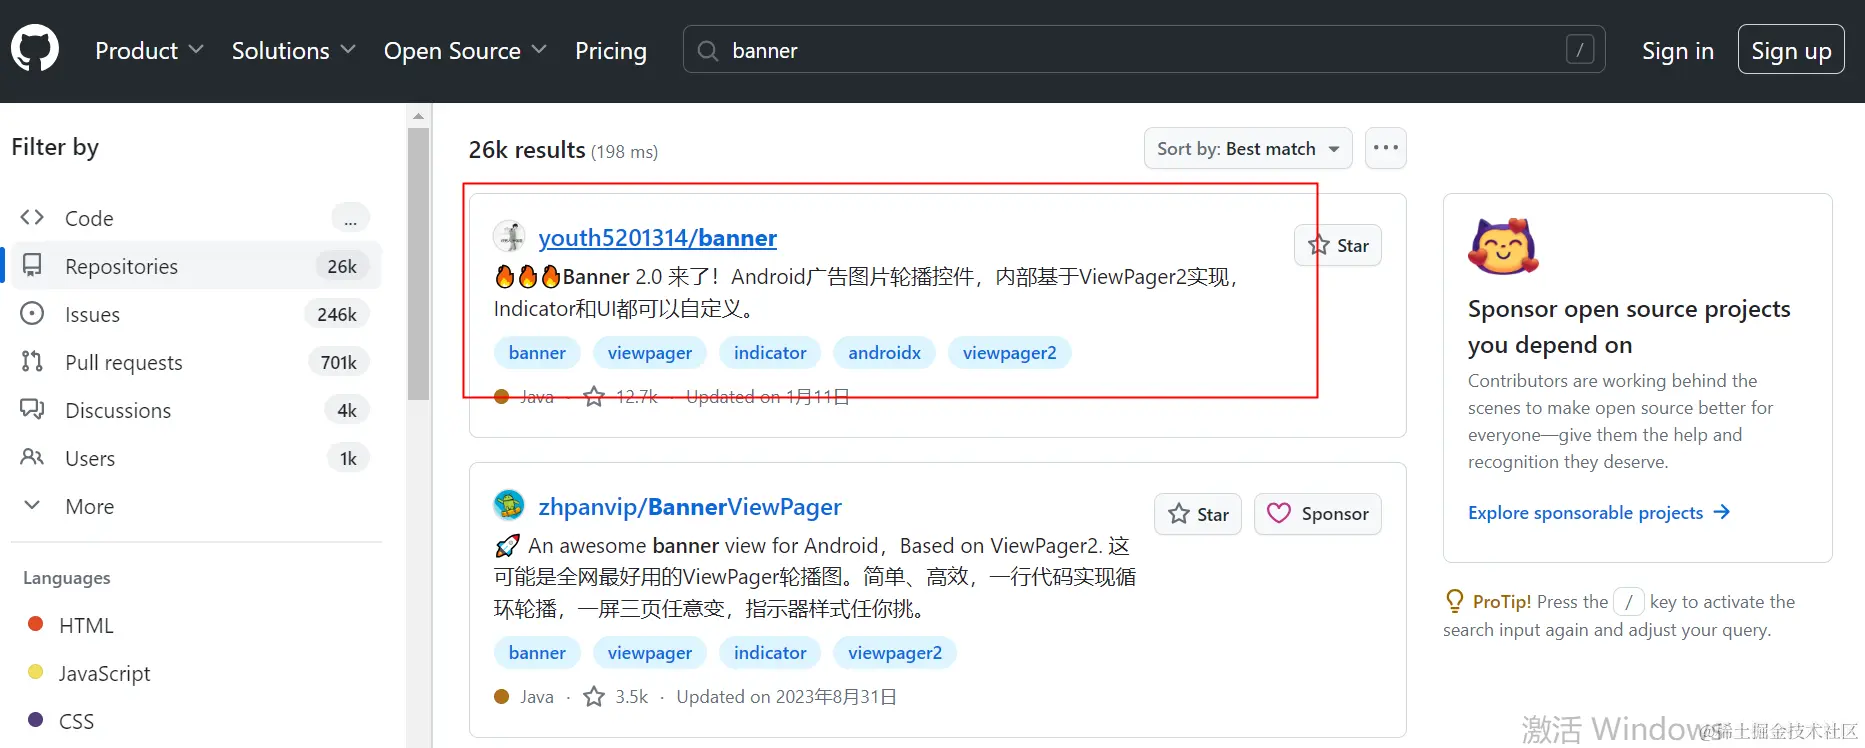
Task: Click the Sign up button
Action: (x=1791, y=50)
